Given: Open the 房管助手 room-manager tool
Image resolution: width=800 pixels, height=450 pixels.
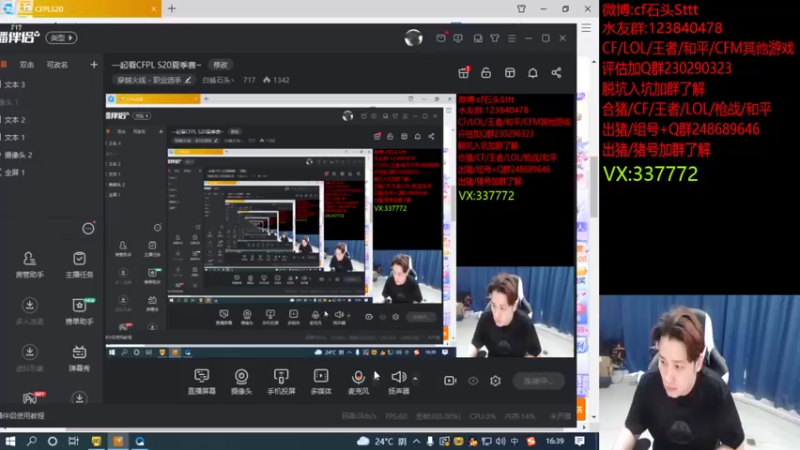Looking at the screenshot, I should pos(30,264).
